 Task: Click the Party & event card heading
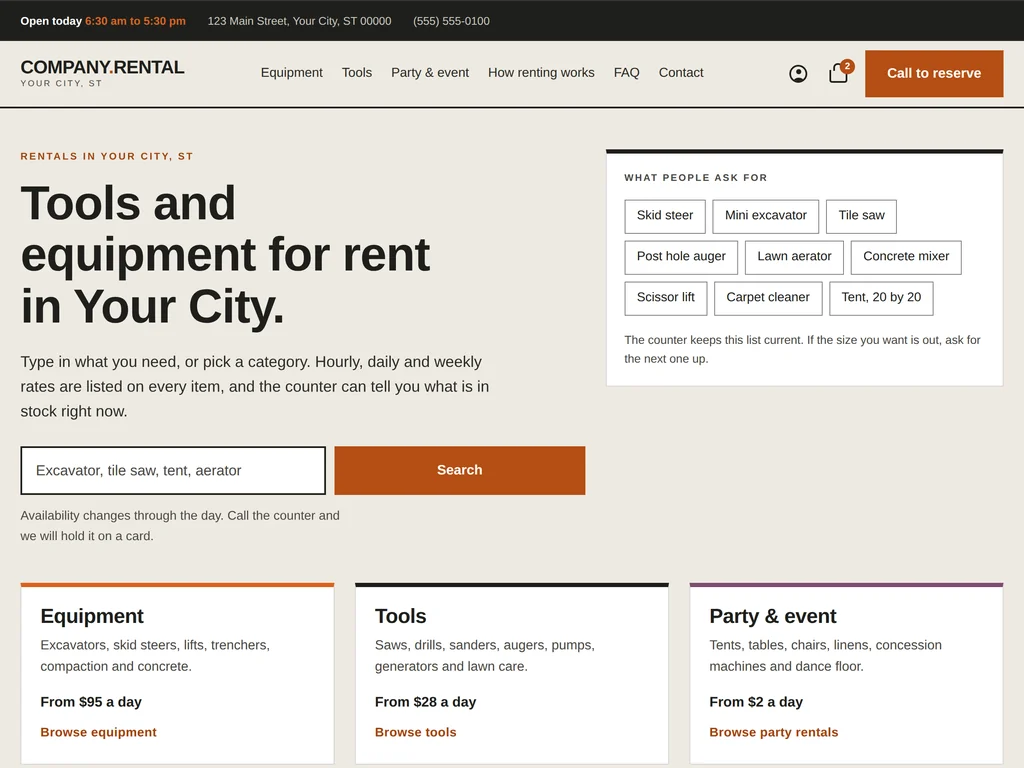coord(773,616)
